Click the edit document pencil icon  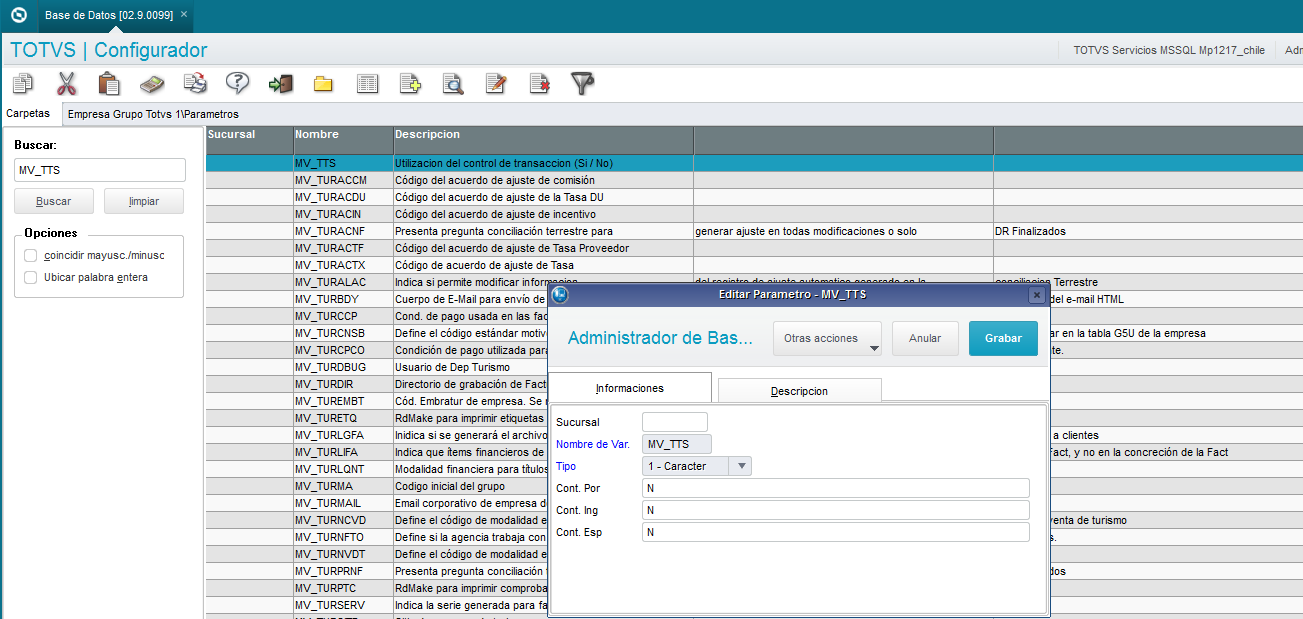point(496,84)
